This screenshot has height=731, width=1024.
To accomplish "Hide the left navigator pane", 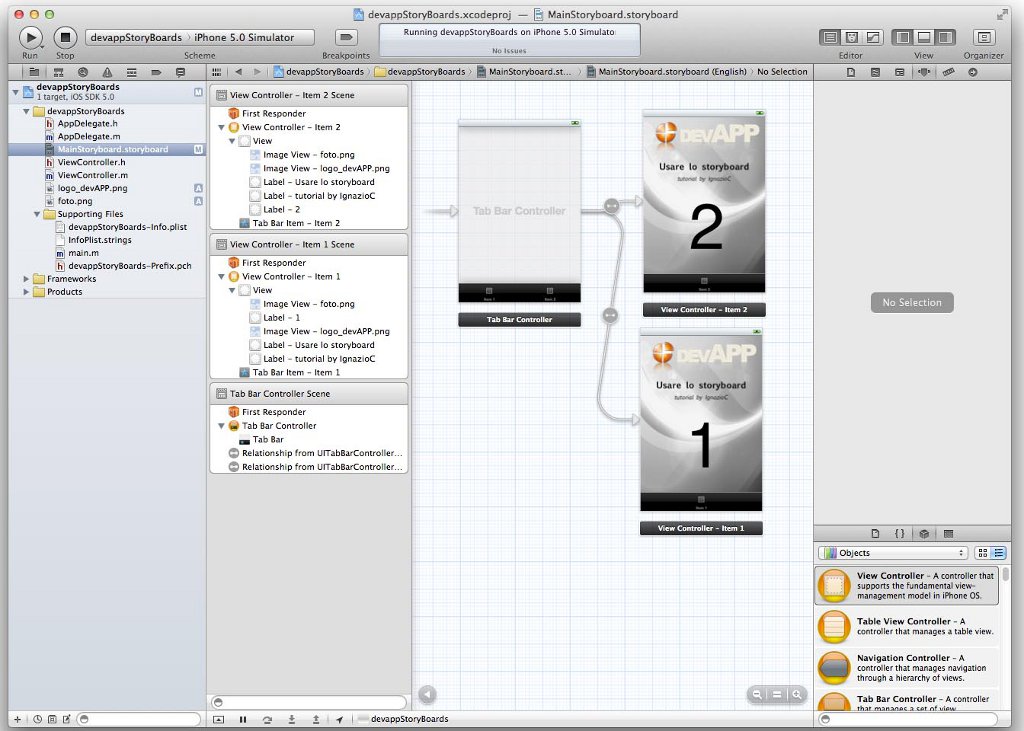I will (x=902, y=37).
